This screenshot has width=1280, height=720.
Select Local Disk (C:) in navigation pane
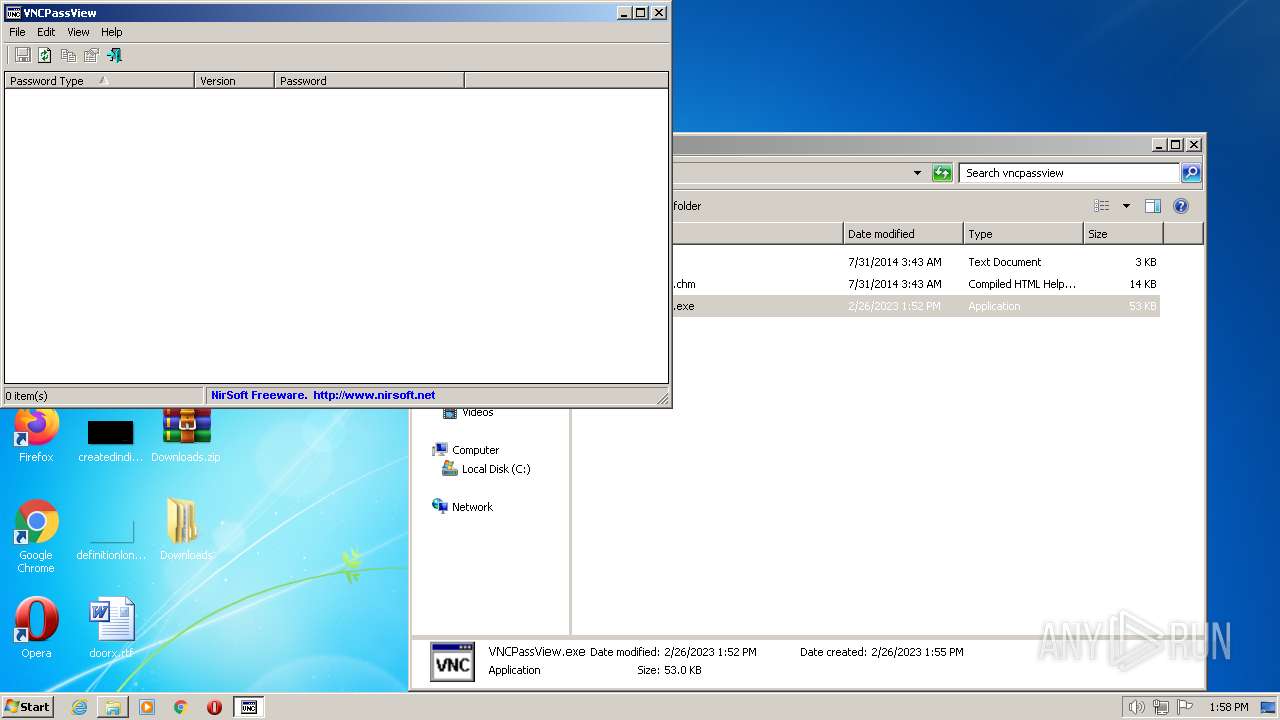pos(486,469)
